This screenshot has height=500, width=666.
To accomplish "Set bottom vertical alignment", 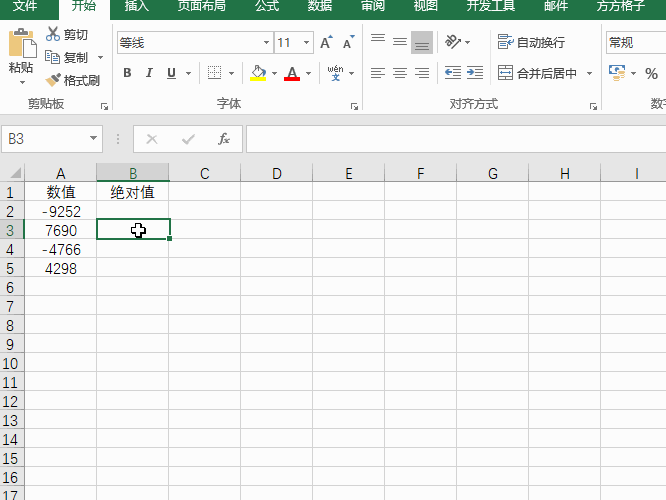I will [422, 42].
